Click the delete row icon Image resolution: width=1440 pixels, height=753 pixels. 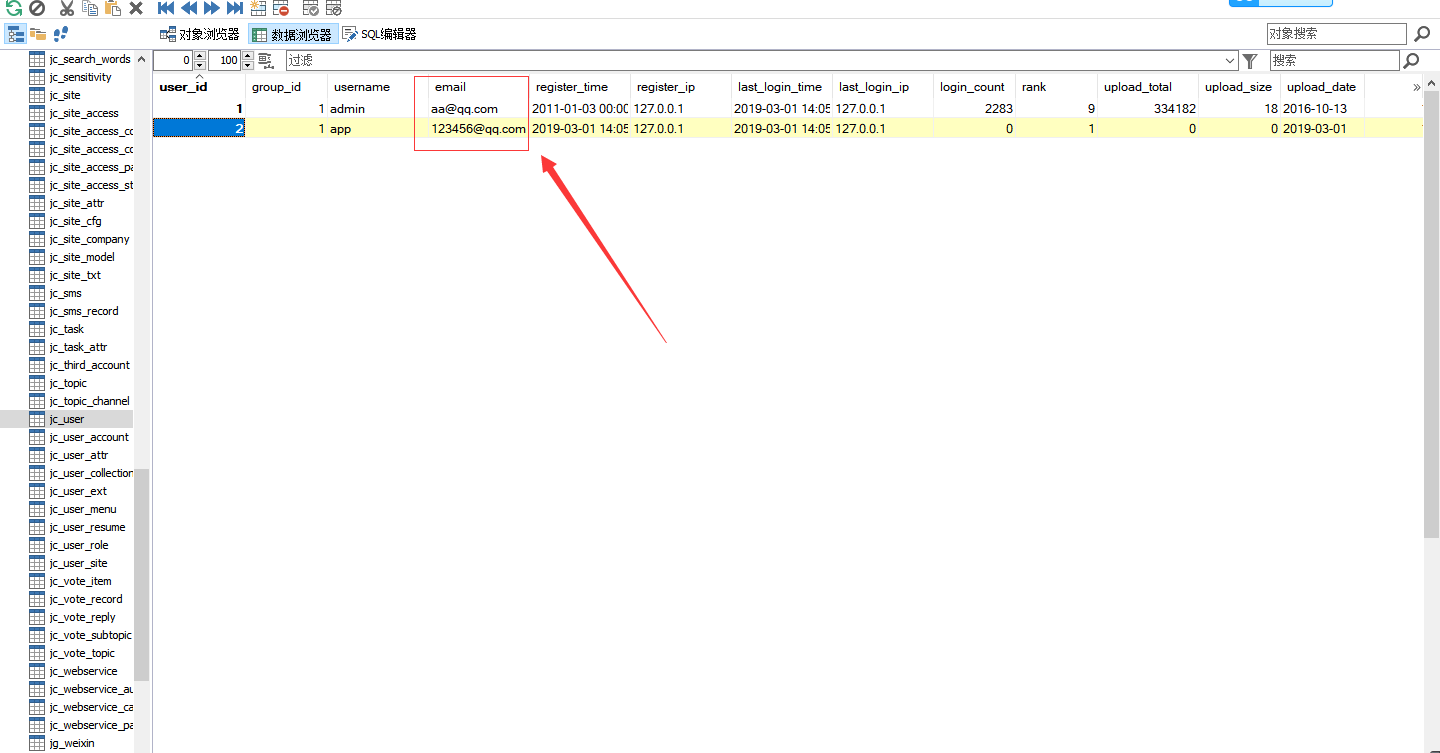(x=281, y=8)
